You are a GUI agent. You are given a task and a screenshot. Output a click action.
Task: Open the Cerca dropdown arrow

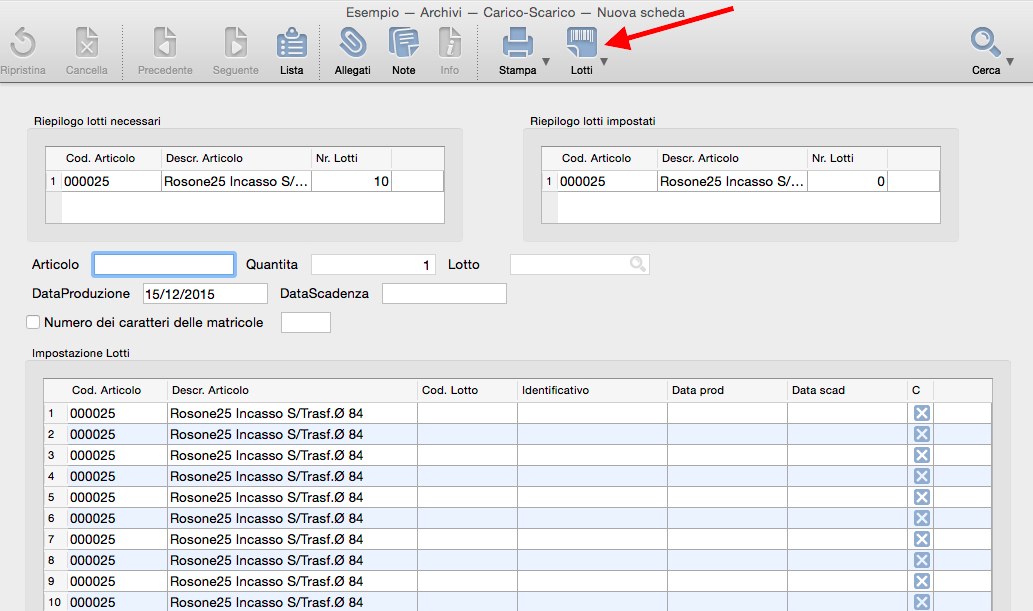coord(1010,62)
